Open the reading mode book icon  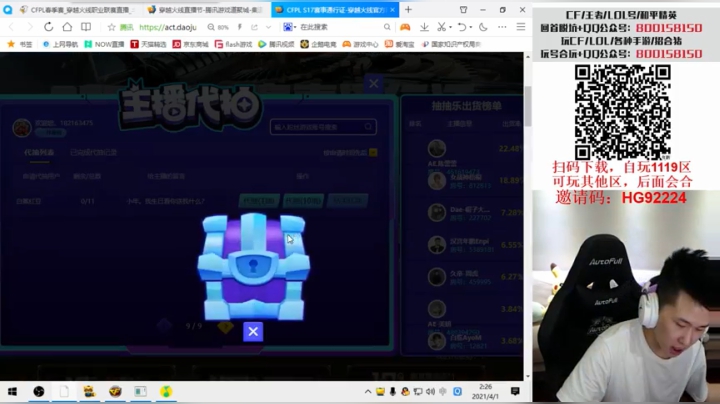tap(86, 27)
